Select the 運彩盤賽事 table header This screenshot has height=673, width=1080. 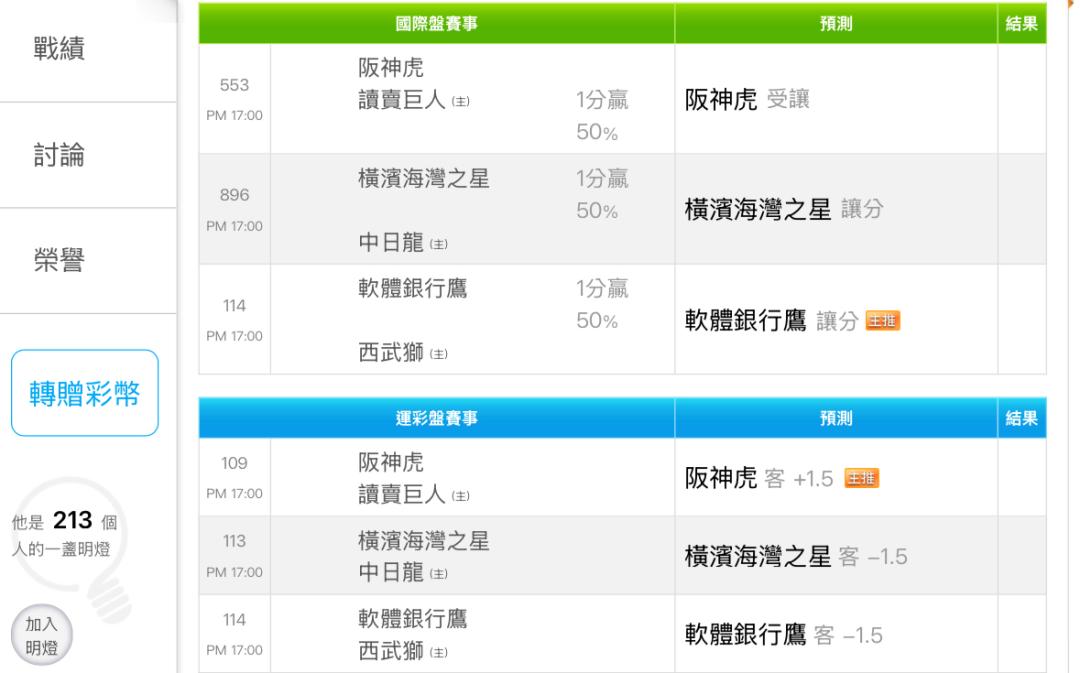point(437,418)
